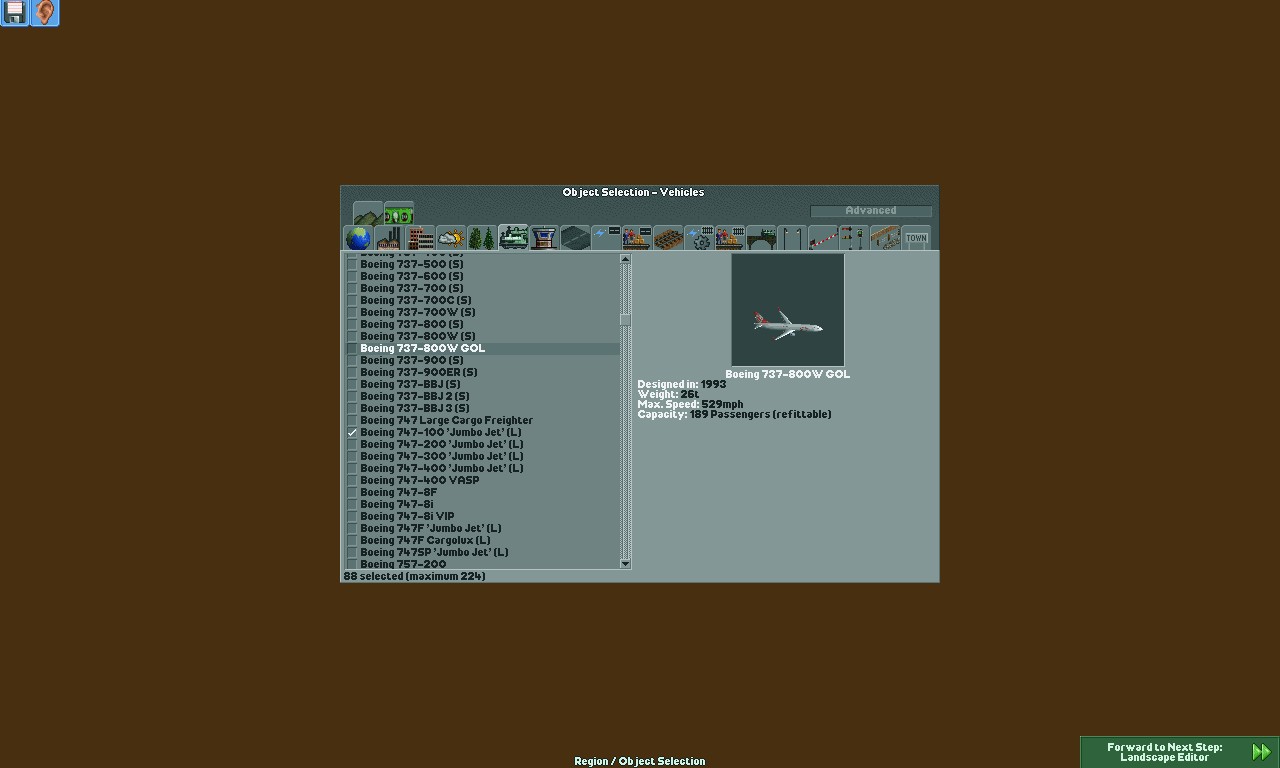Viewport: 1280px width, 768px height.
Task: Select the Street Lights tab
Action: pos(792,238)
